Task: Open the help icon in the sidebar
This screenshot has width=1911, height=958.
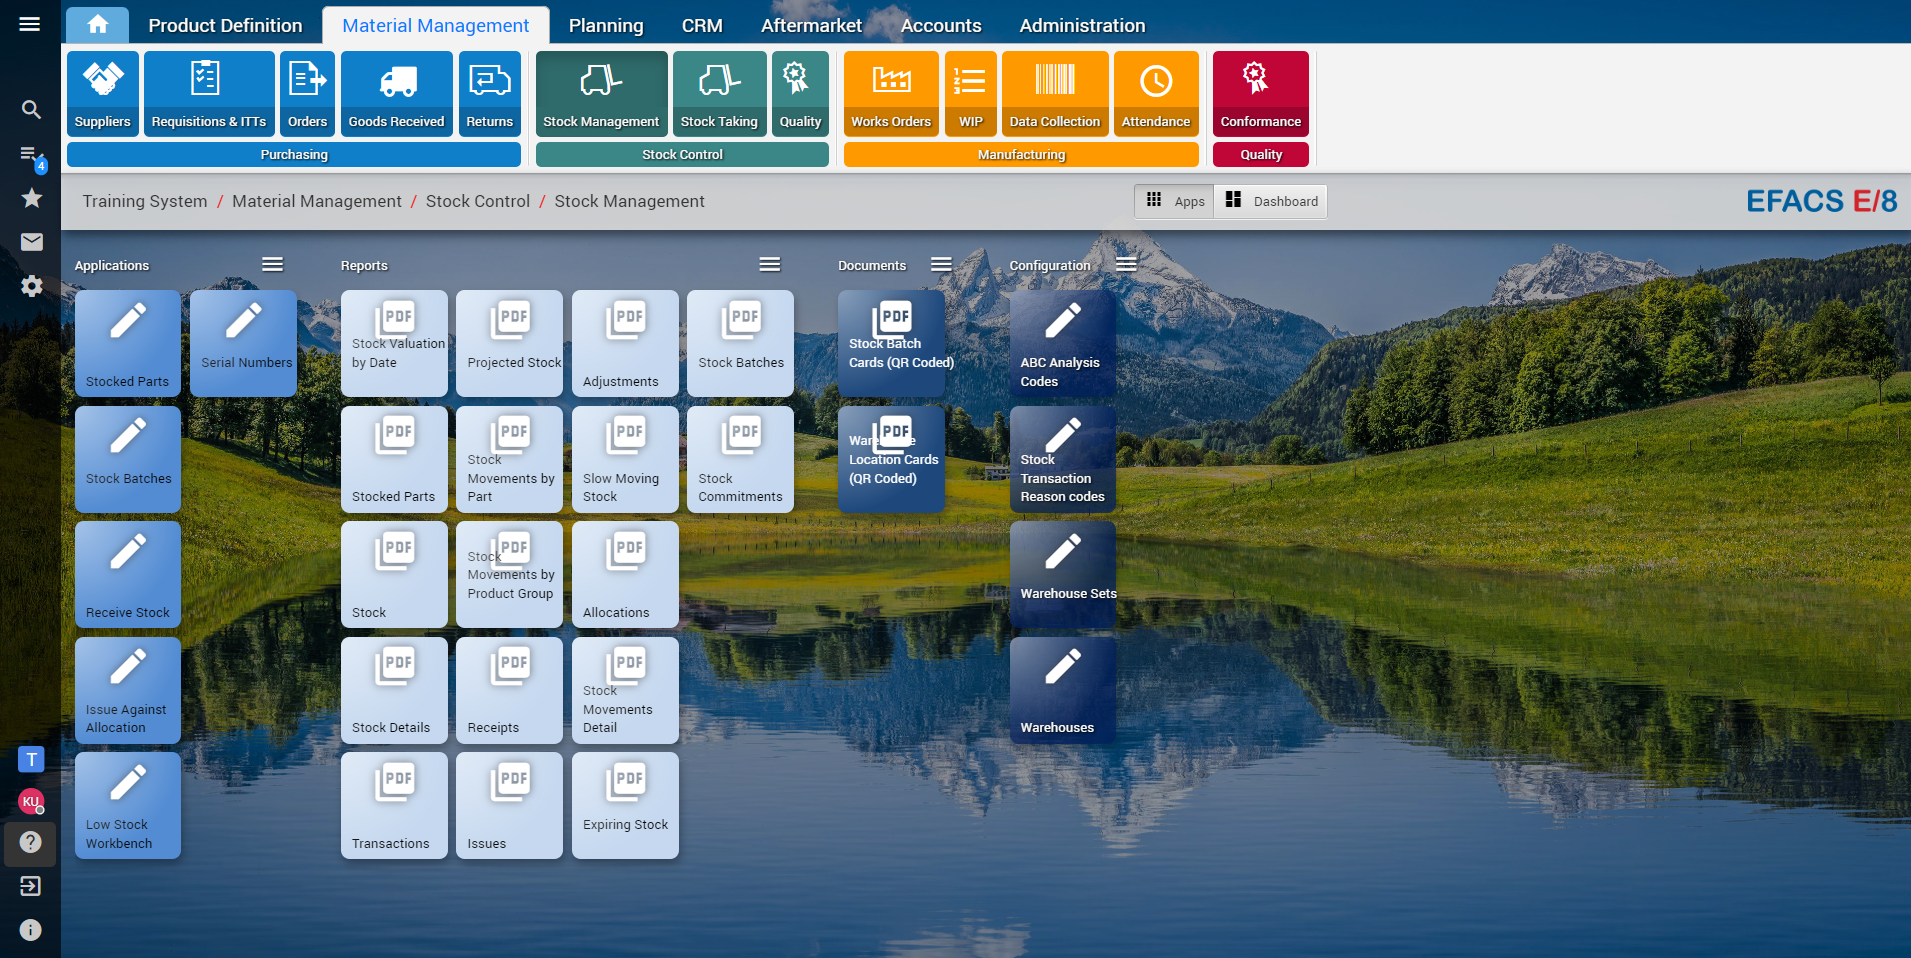Action: click(x=31, y=843)
